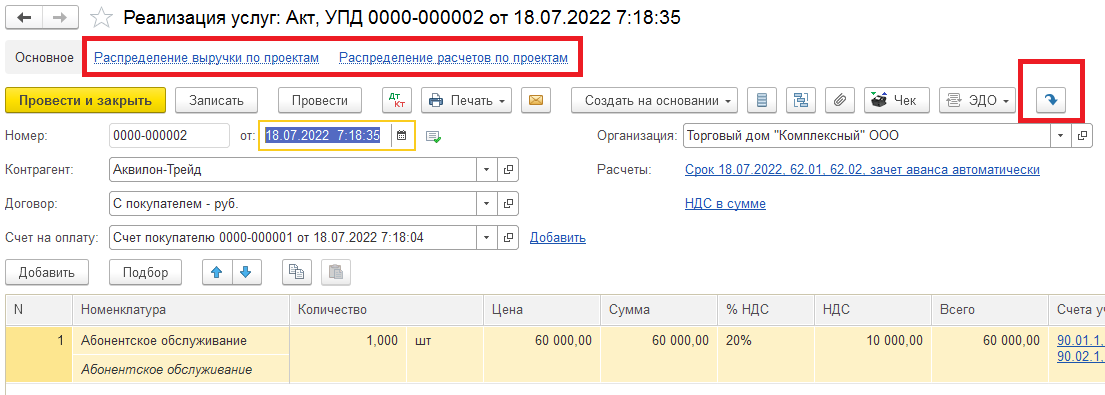This screenshot has width=1105, height=395.
Task: Open the Дт/Кт postings icon
Action: (397, 100)
